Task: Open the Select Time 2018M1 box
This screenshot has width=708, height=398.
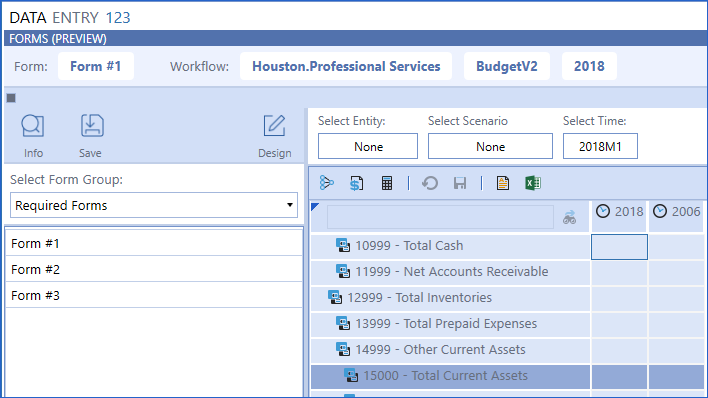Action: click(600, 146)
